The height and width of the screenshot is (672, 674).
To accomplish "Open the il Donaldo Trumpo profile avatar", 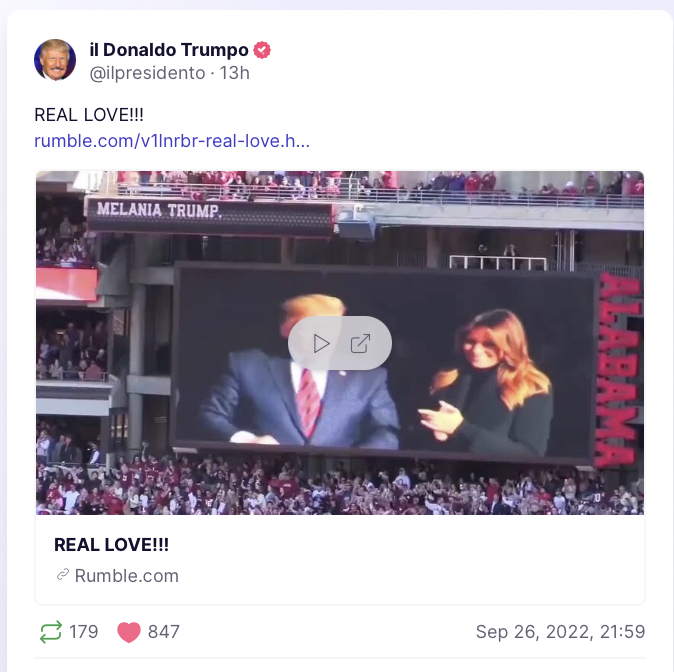I will pos(55,60).
